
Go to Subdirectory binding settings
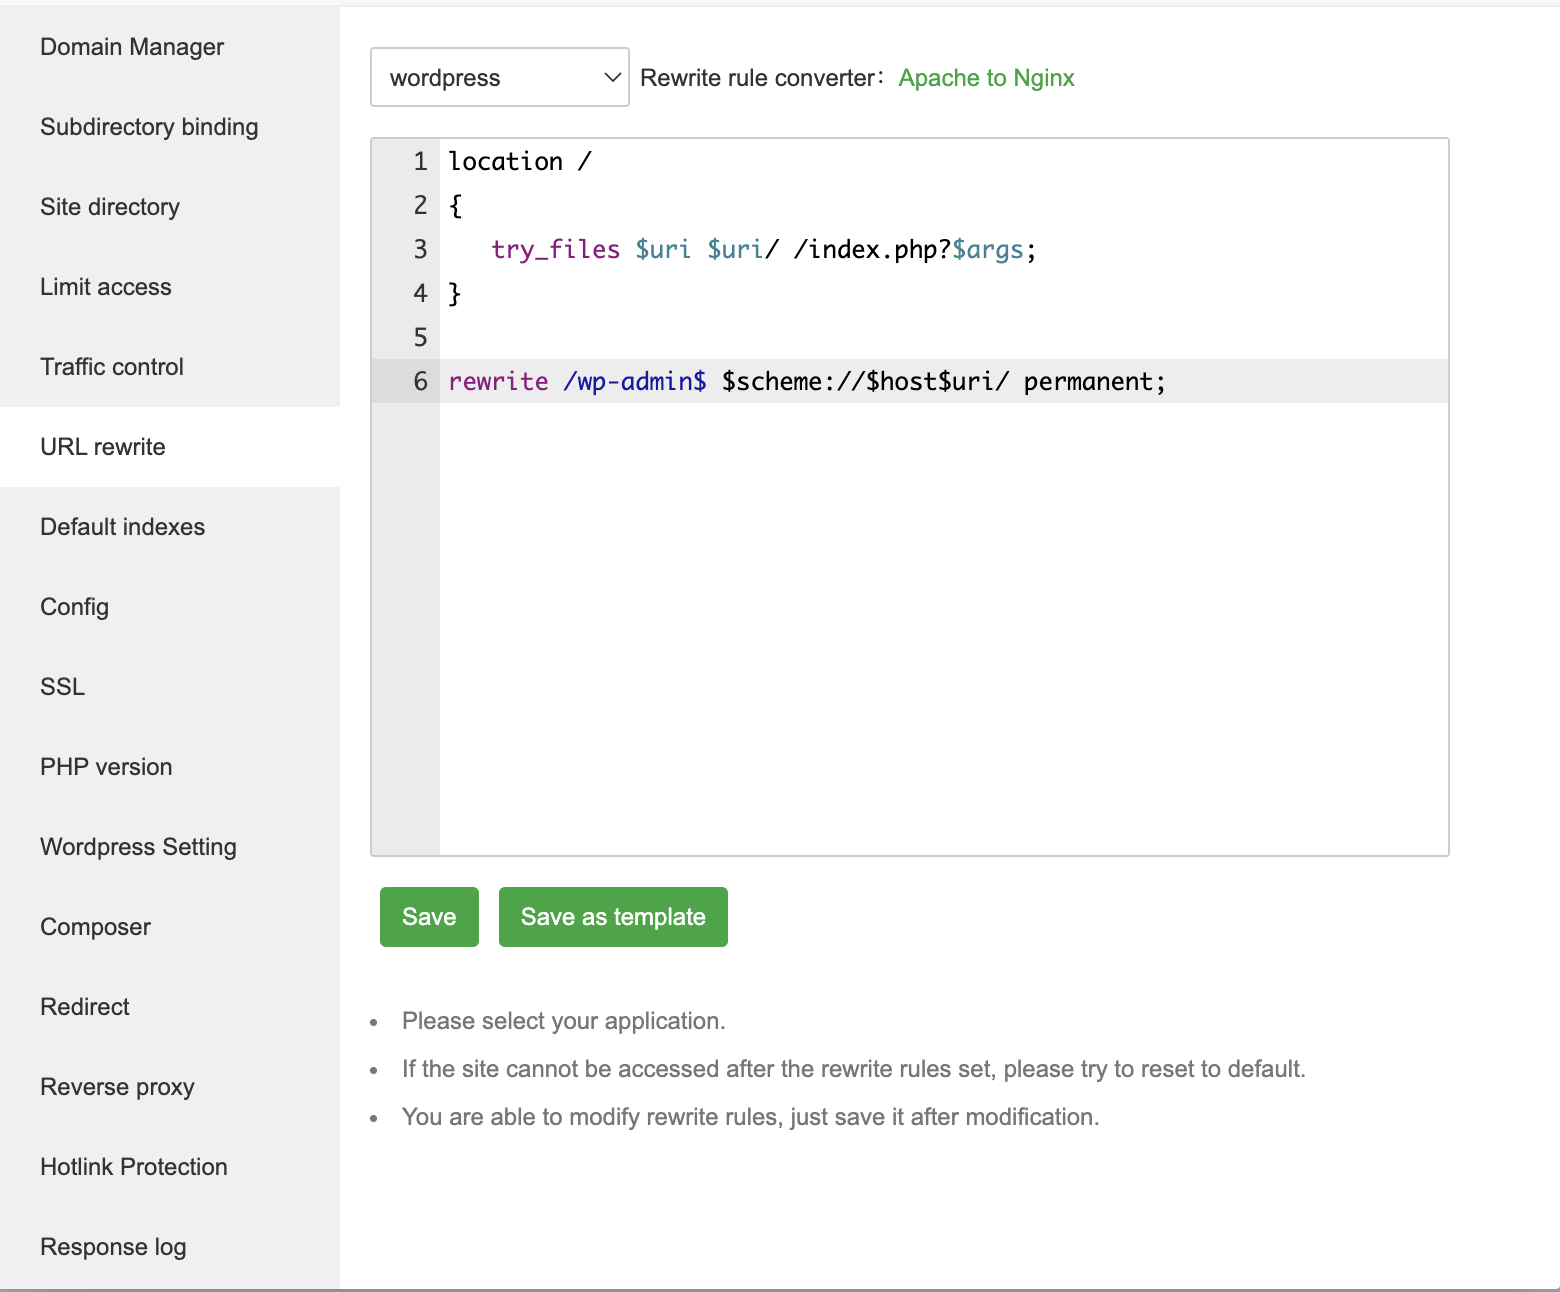point(149,127)
